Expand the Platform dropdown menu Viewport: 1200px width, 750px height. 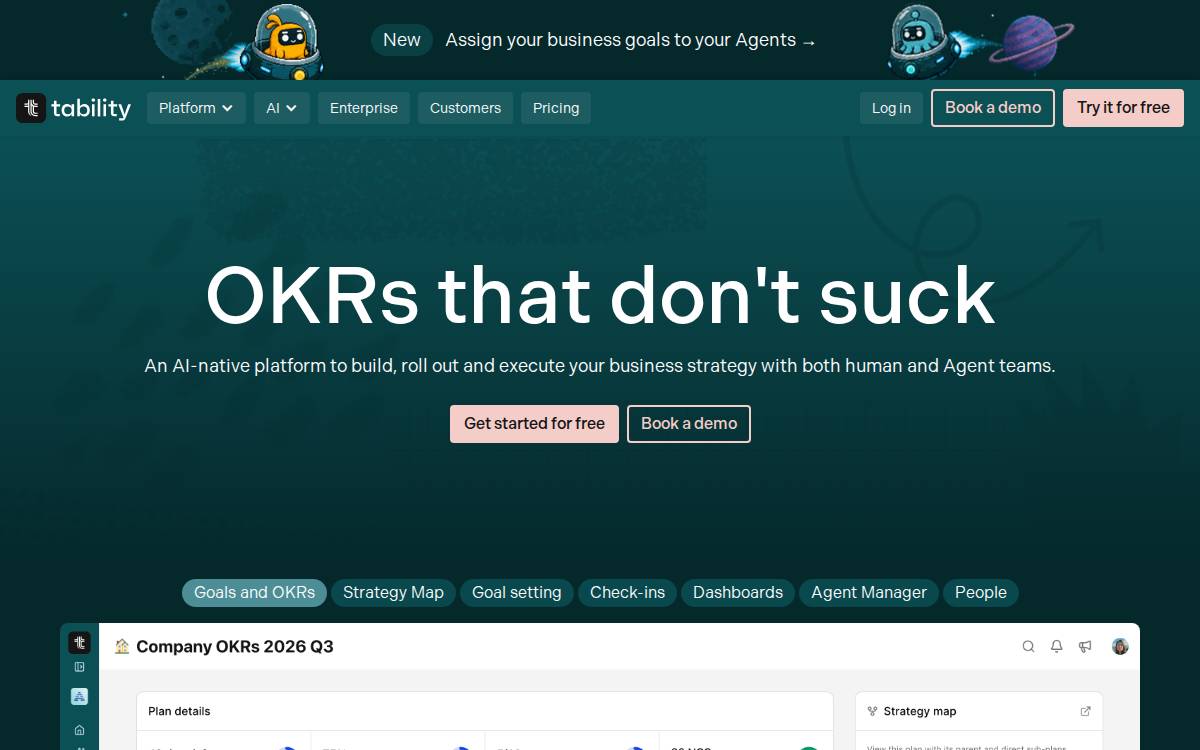(196, 108)
